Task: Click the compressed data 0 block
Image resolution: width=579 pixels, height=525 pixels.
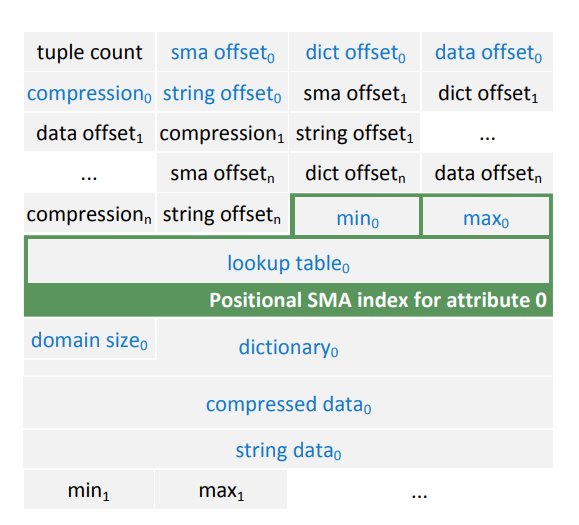Action: (x=288, y=402)
